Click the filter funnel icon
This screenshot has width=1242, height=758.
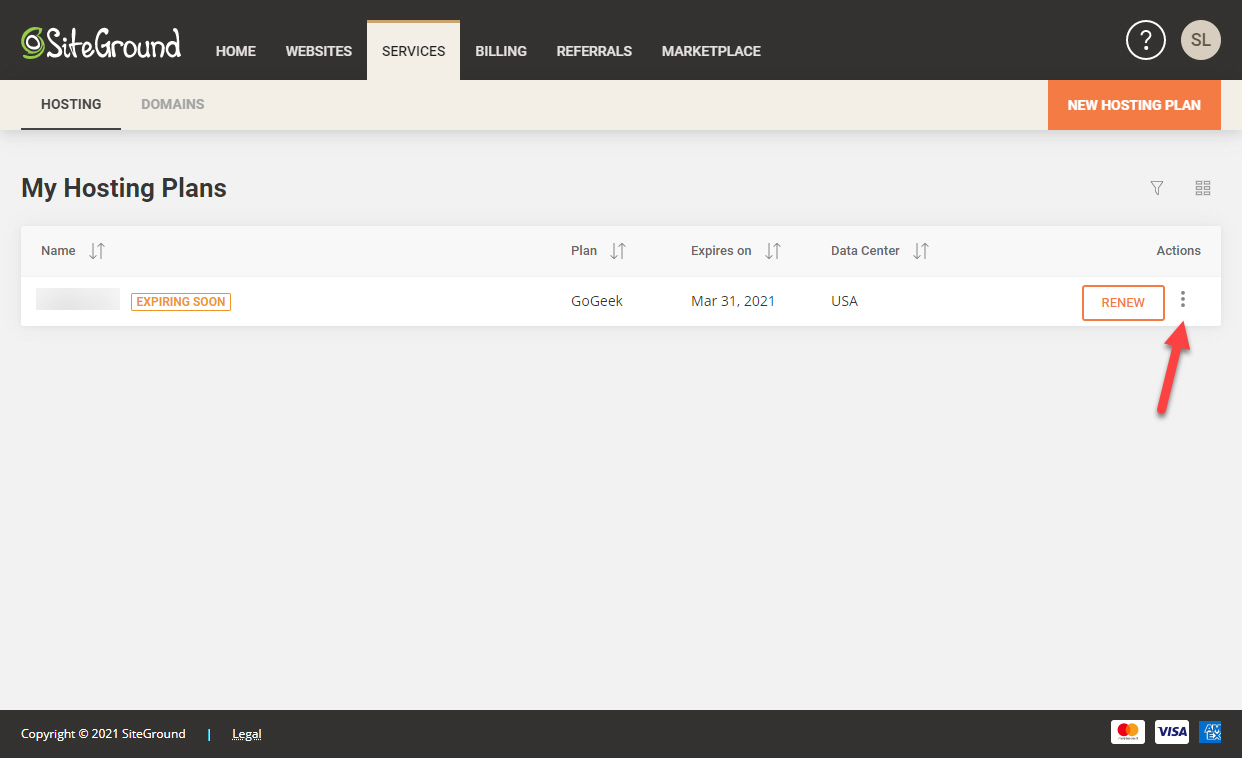(x=1157, y=188)
